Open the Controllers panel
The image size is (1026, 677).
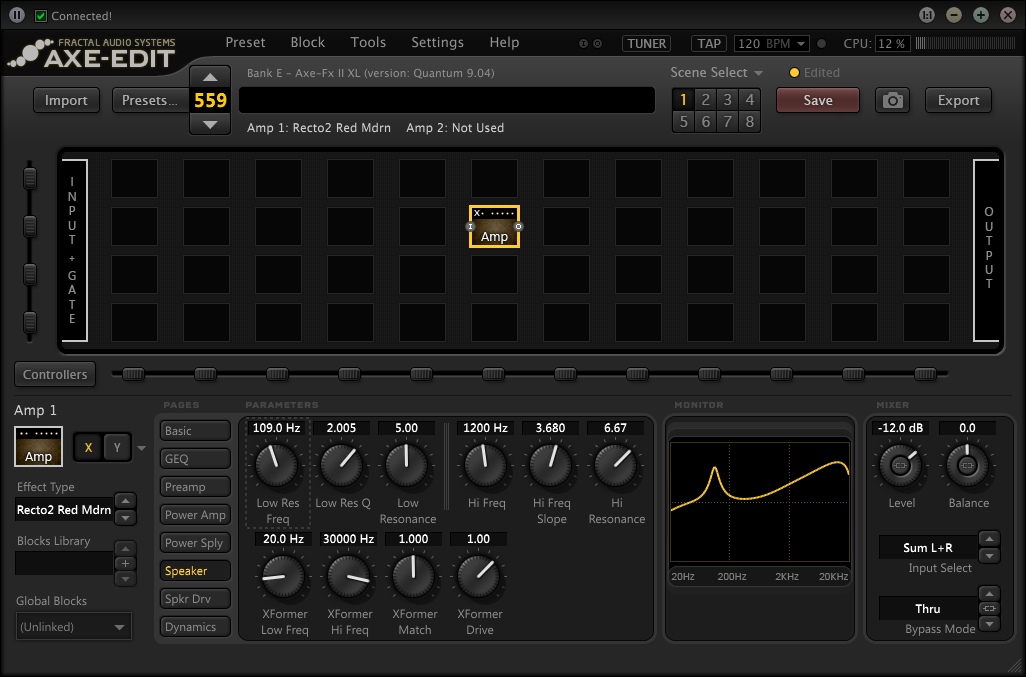[x=55, y=374]
